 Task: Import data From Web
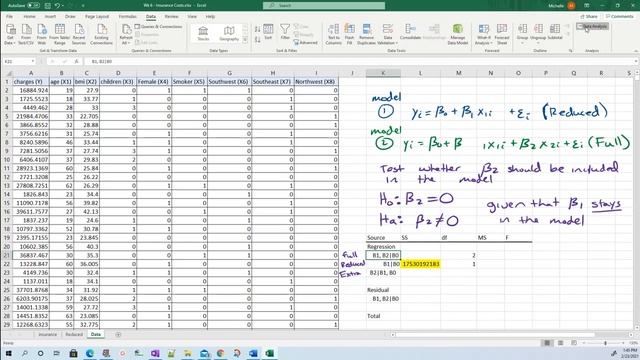tap(42, 34)
